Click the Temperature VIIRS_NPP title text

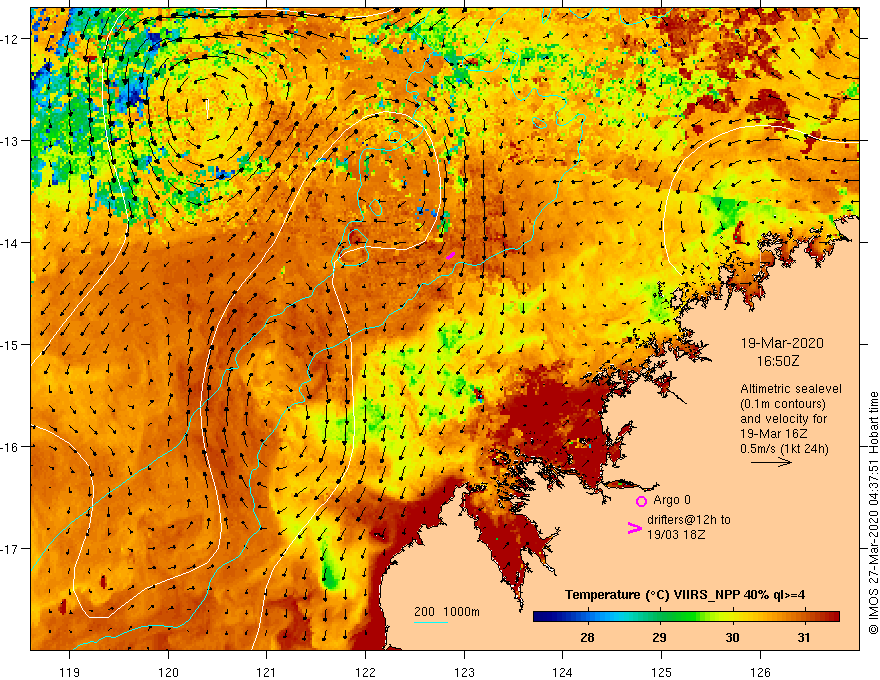[x=685, y=595]
